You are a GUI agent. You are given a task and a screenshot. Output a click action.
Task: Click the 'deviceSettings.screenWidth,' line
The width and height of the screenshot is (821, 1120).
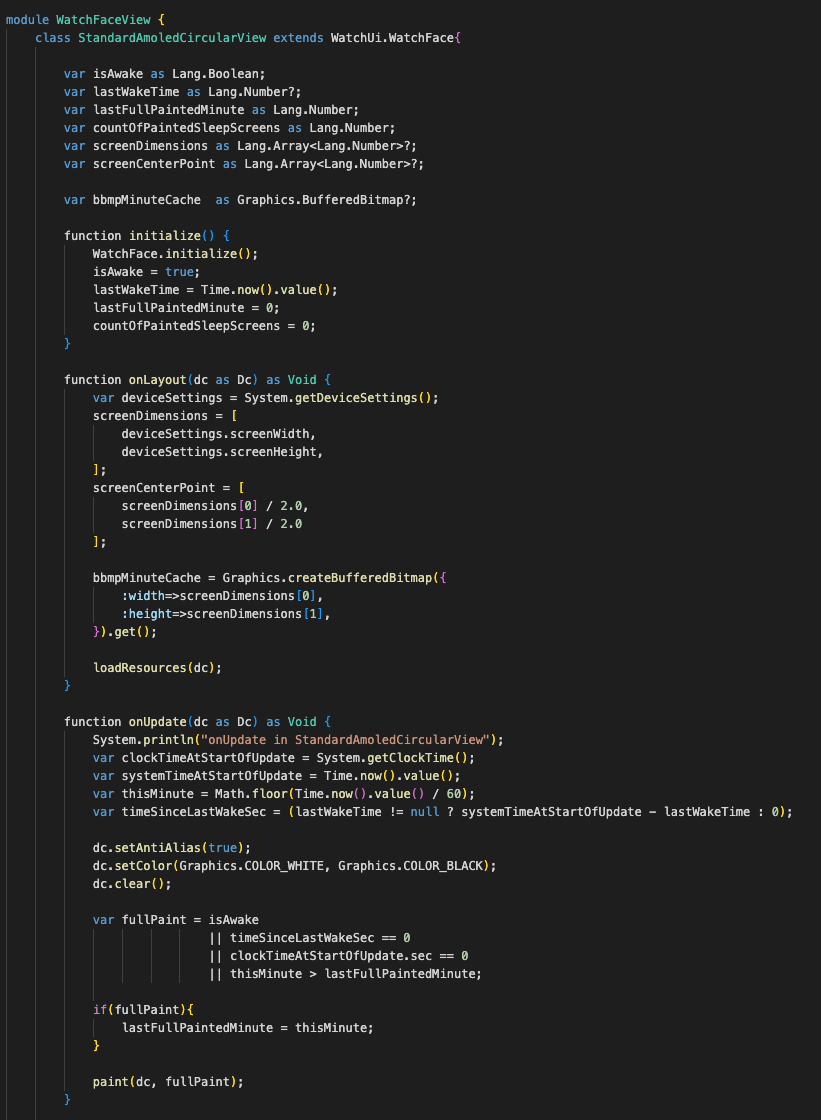(x=219, y=434)
